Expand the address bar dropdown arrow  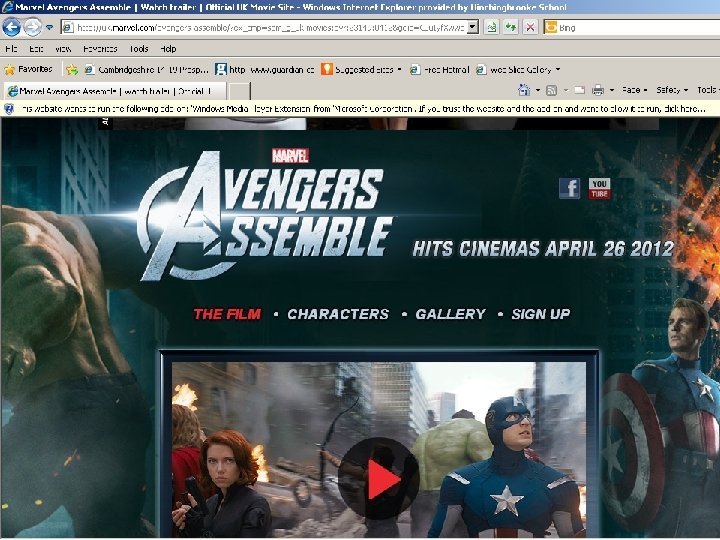coord(472,28)
